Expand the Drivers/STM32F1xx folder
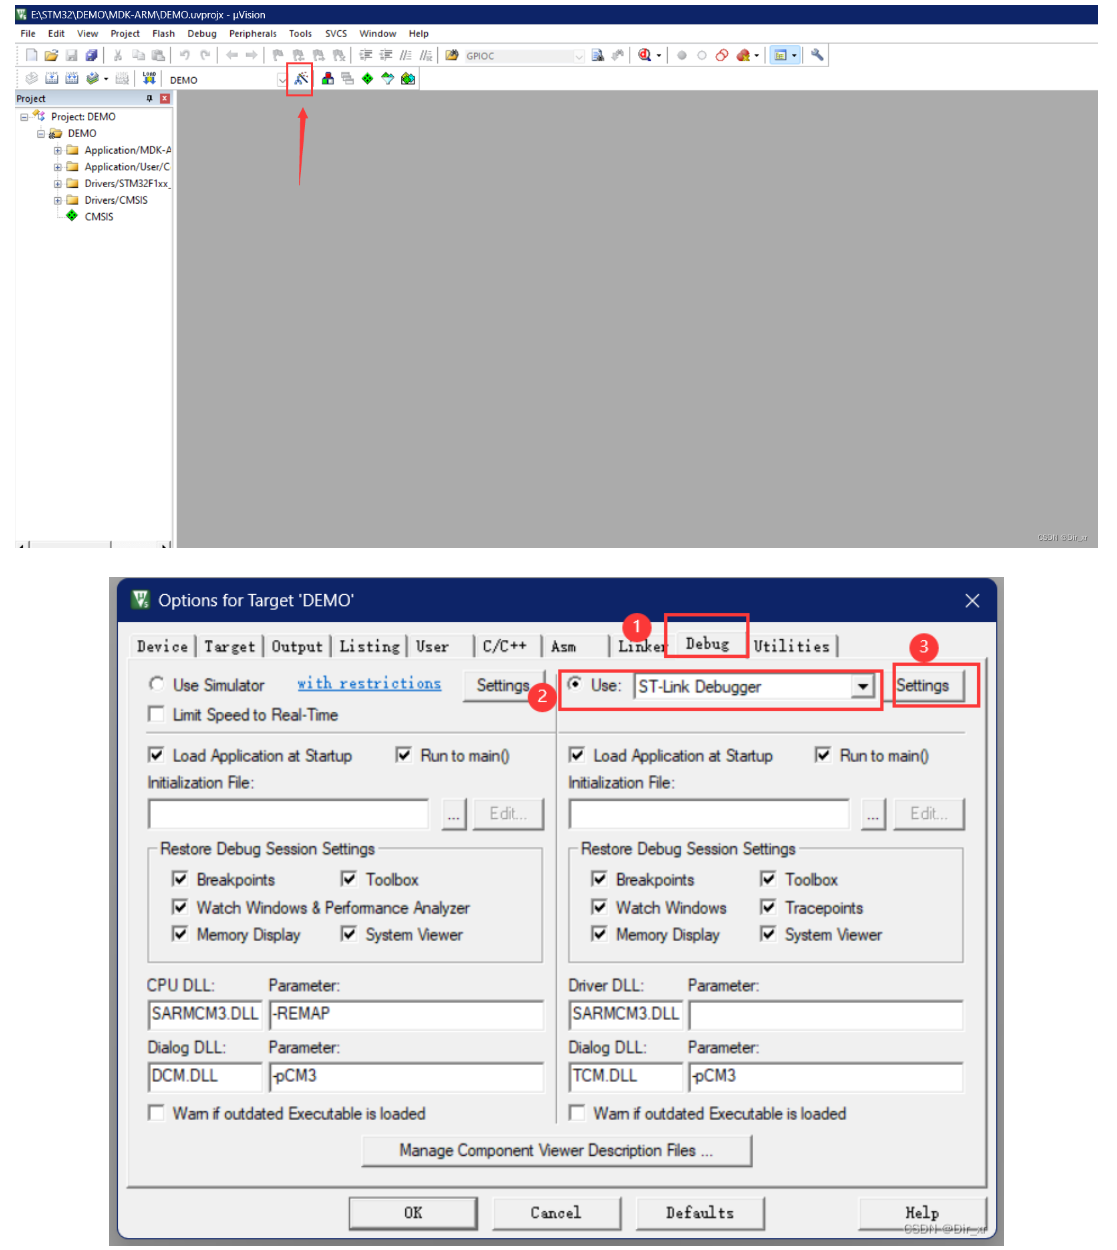Screen dimensions: 1117x1250 (57, 184)
